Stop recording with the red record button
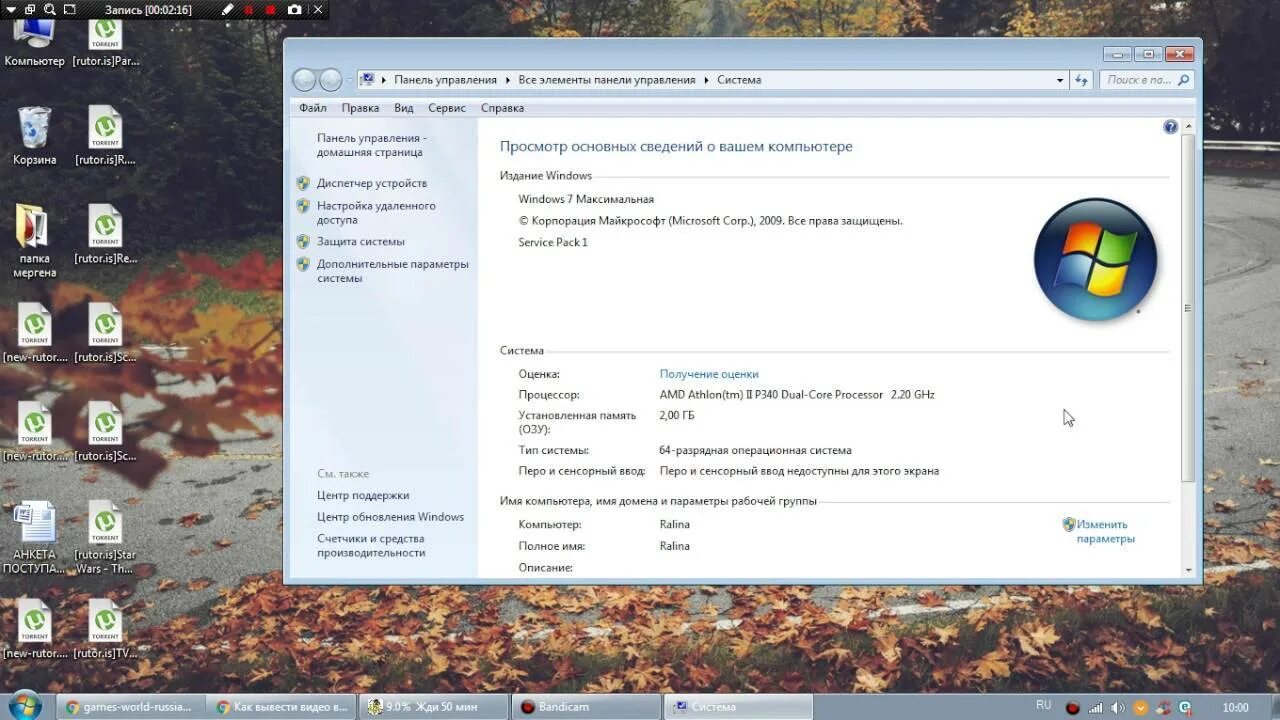This screenshot has width=1280, height=720. 271,10
